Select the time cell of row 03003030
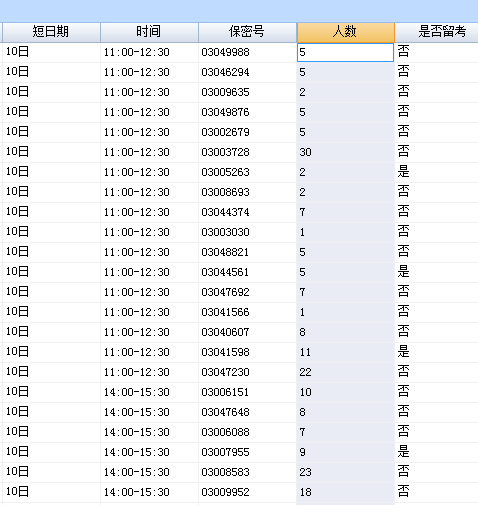This screenshot has height=505, width=478. click(x=149, y=232)
